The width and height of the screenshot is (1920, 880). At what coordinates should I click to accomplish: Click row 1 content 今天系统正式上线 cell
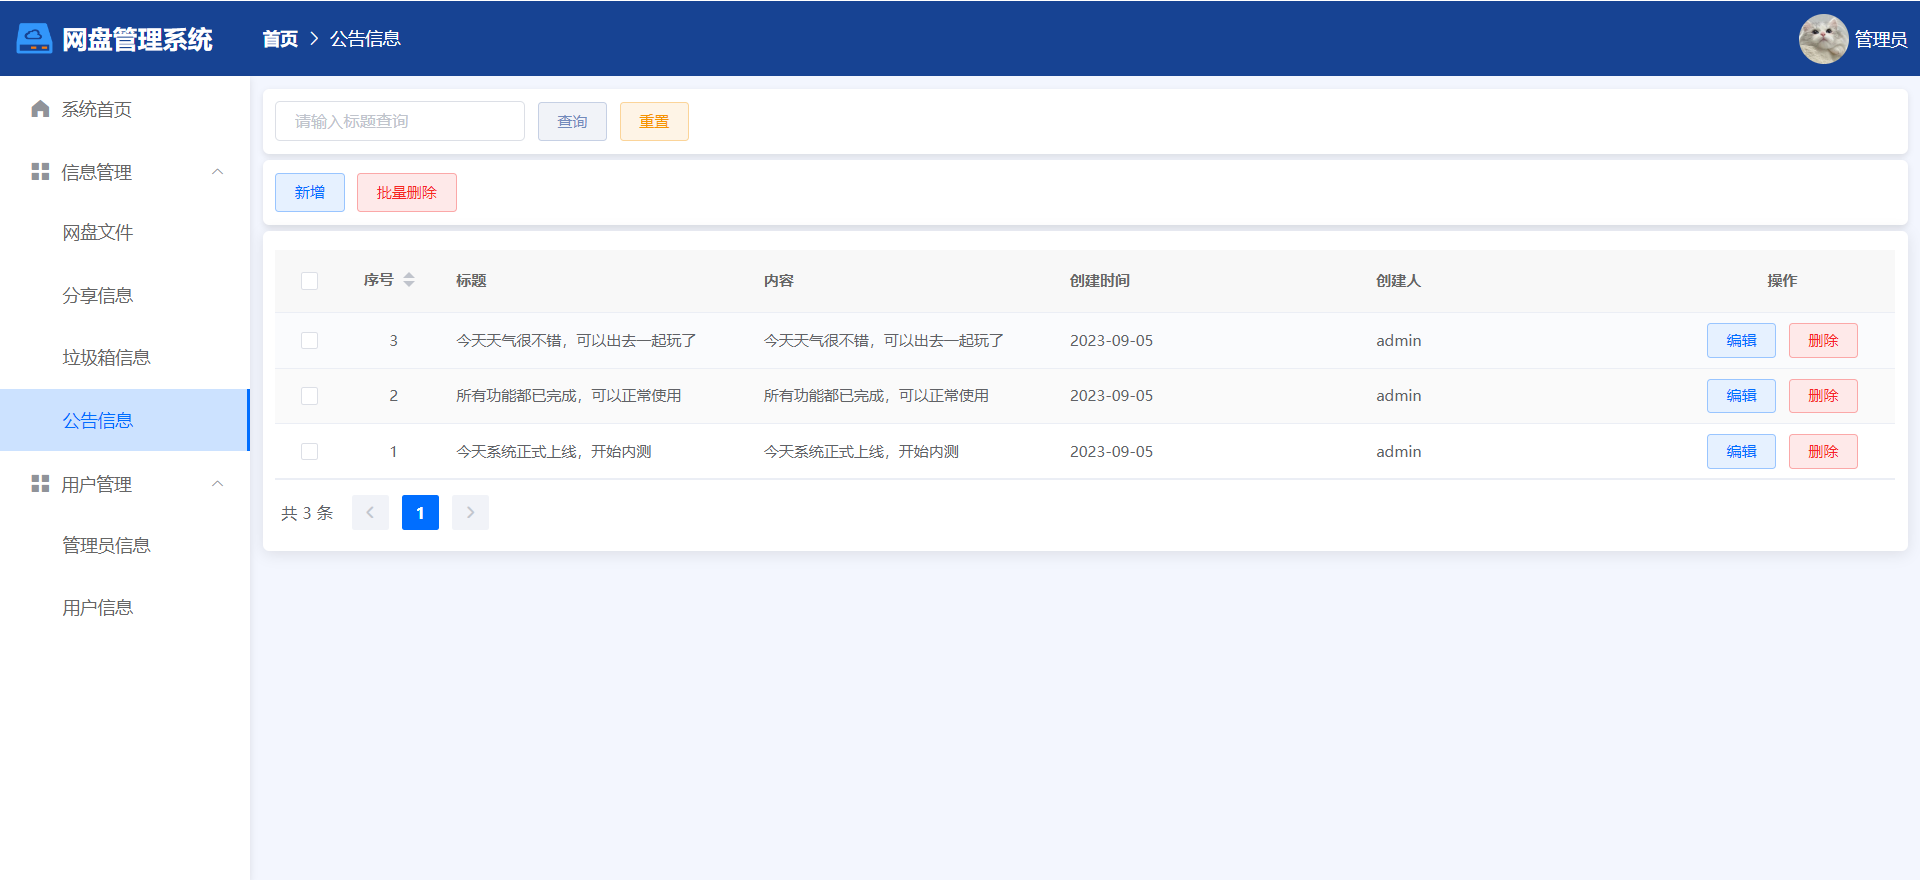pos(861,452)
